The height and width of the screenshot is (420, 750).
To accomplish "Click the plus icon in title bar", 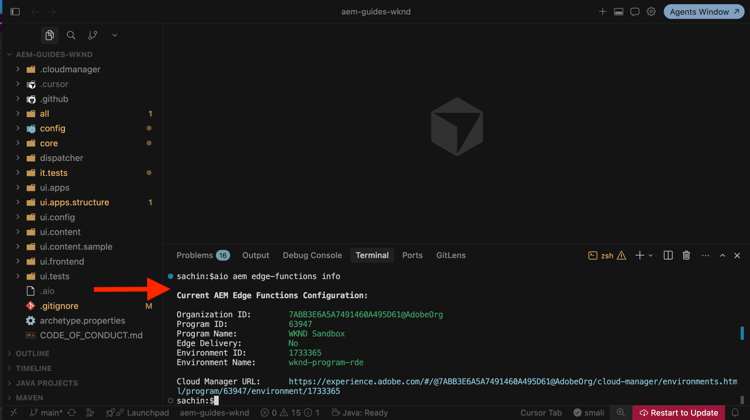I will click(x=602, y=11).
